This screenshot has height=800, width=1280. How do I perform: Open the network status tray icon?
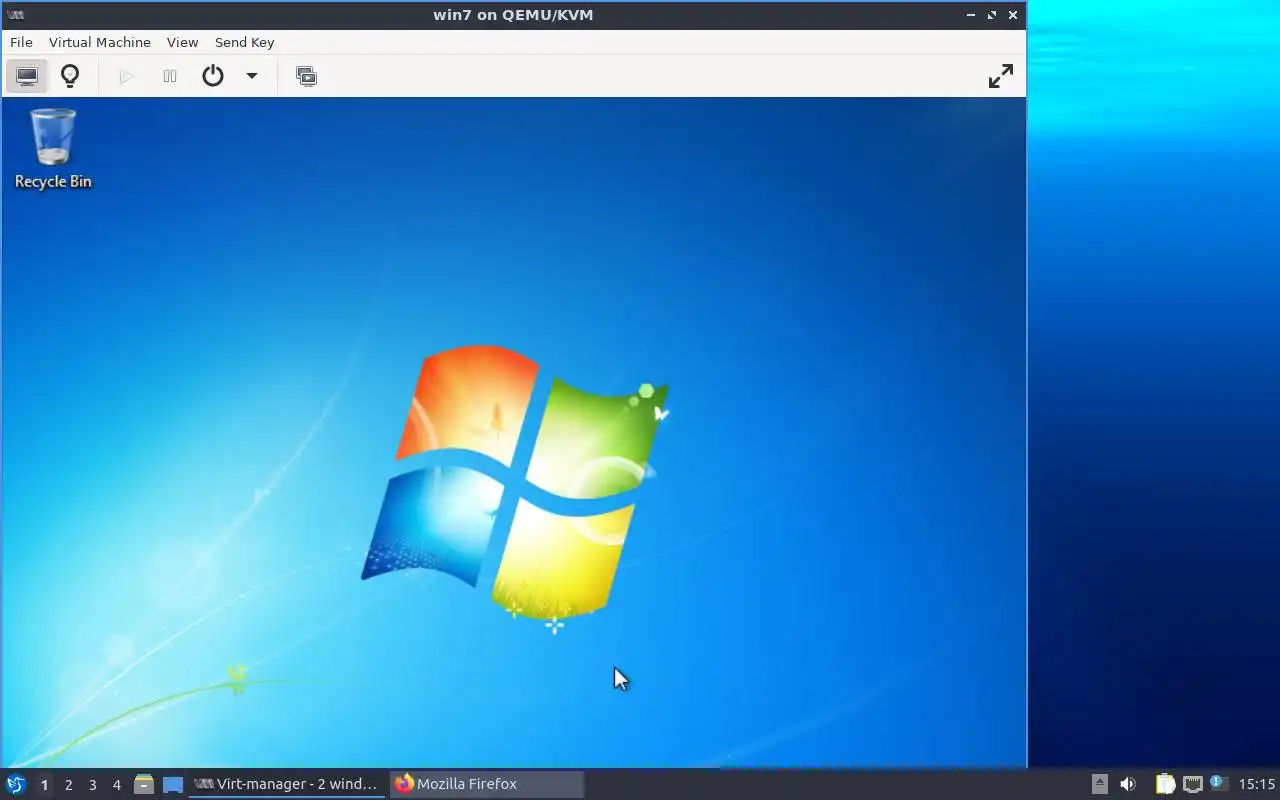(1192, 784)
